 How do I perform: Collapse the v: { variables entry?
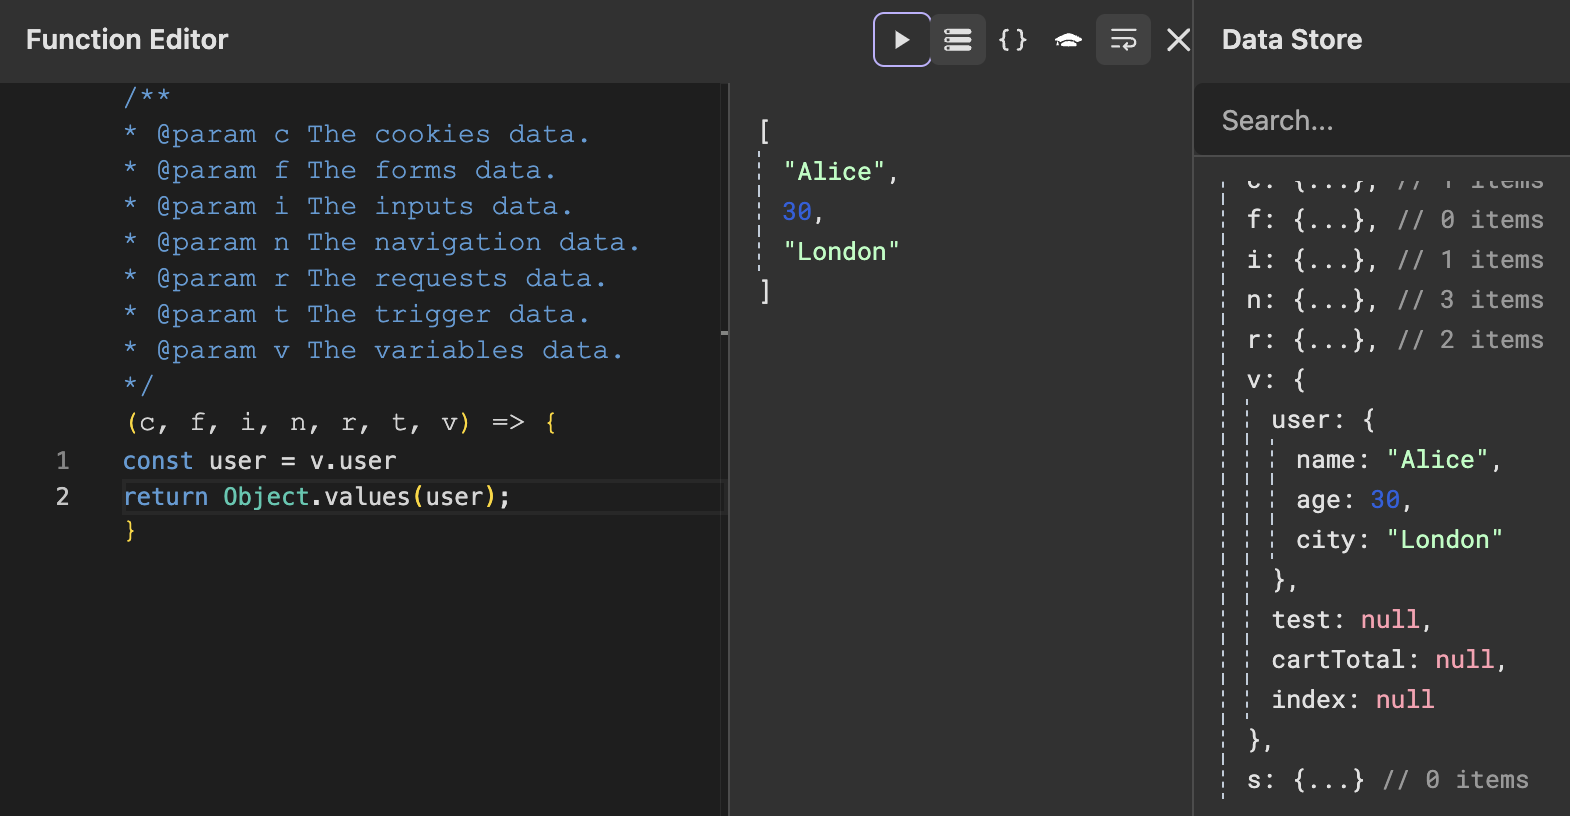coord(1276,380)
